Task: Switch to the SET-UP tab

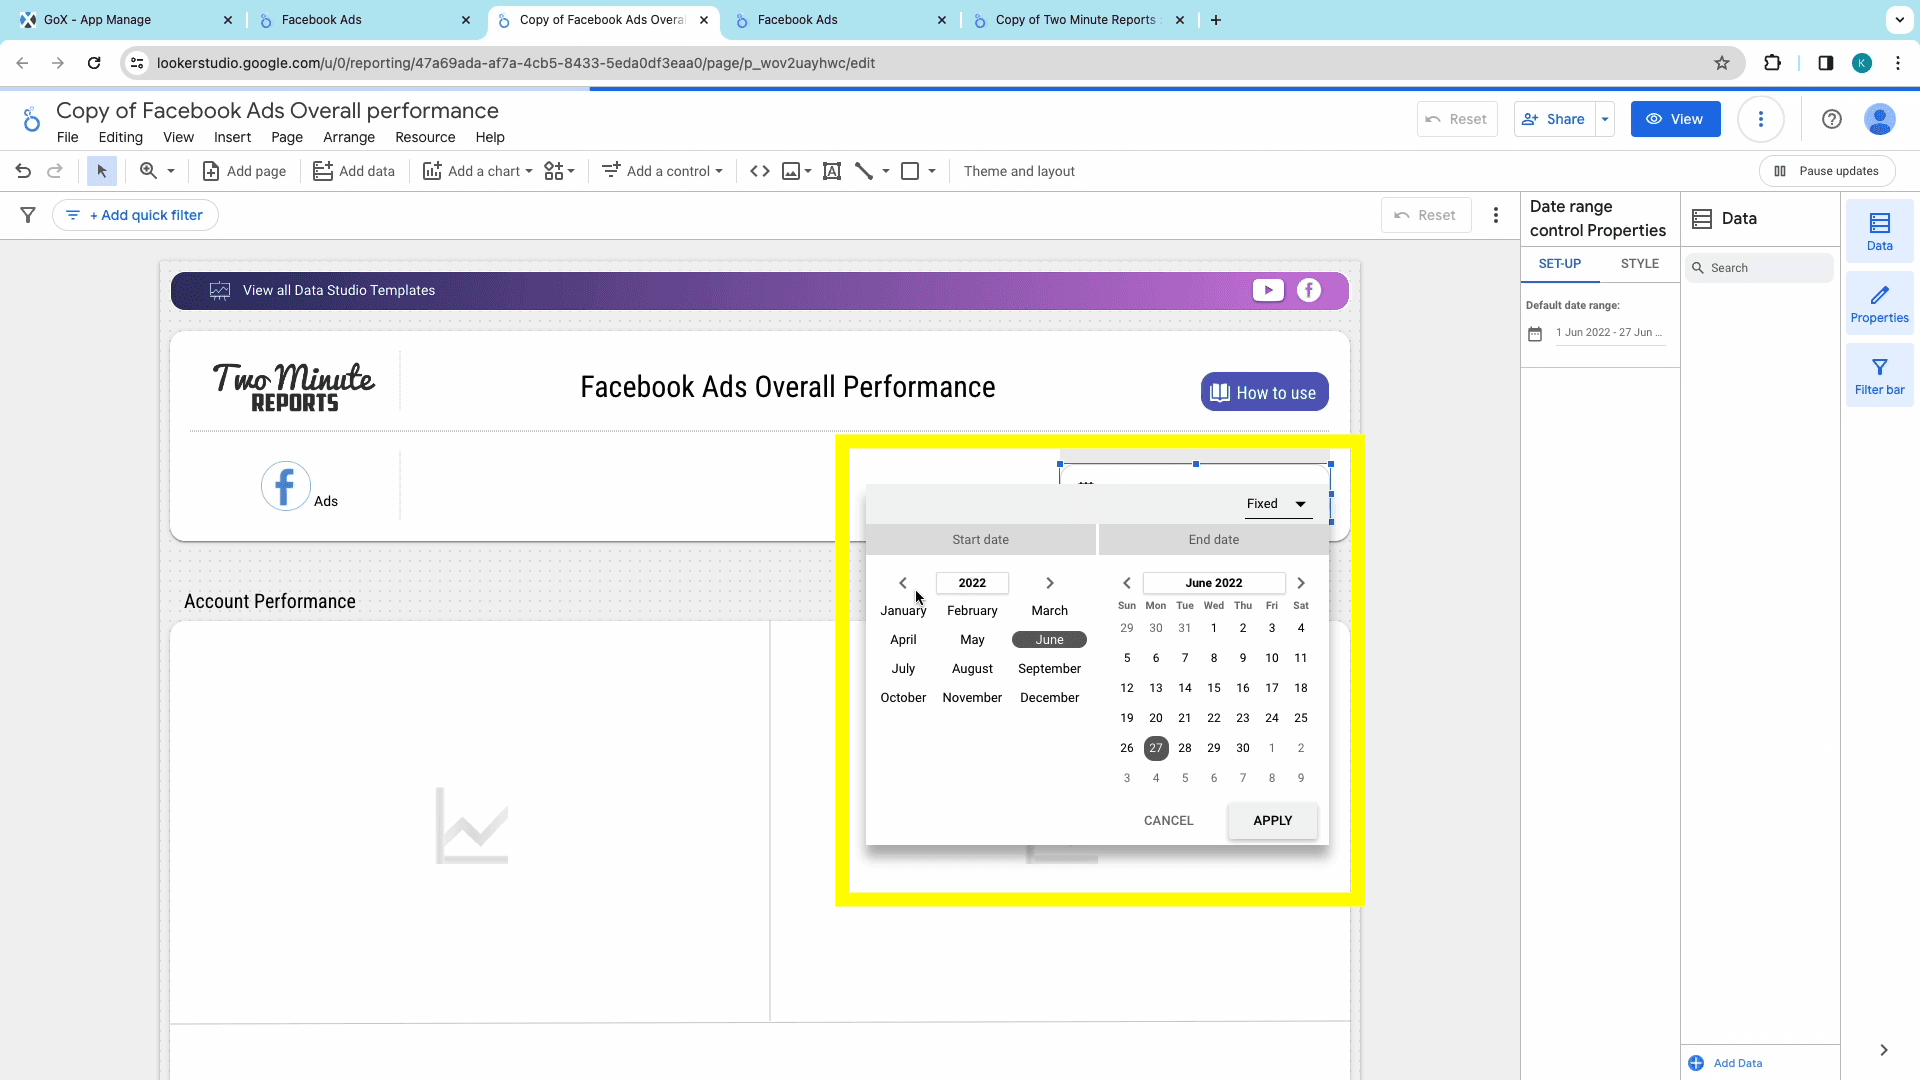Action: (1560, 264)
